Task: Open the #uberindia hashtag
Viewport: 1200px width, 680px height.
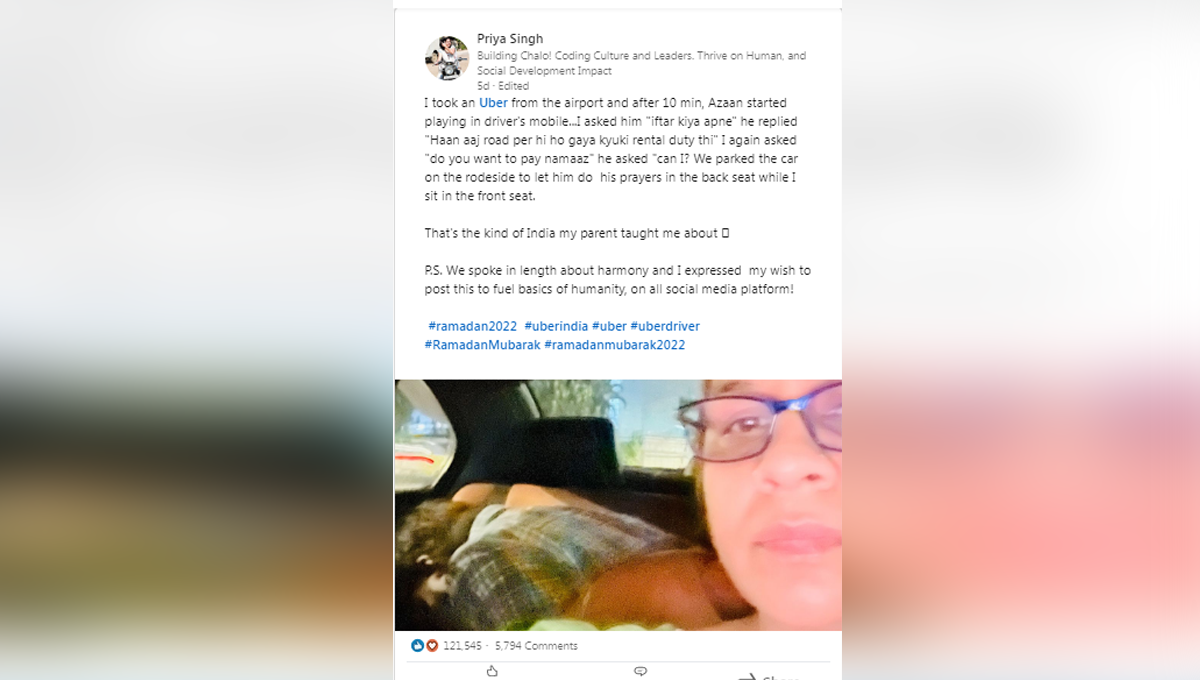Action: click(x=556, y=326)
